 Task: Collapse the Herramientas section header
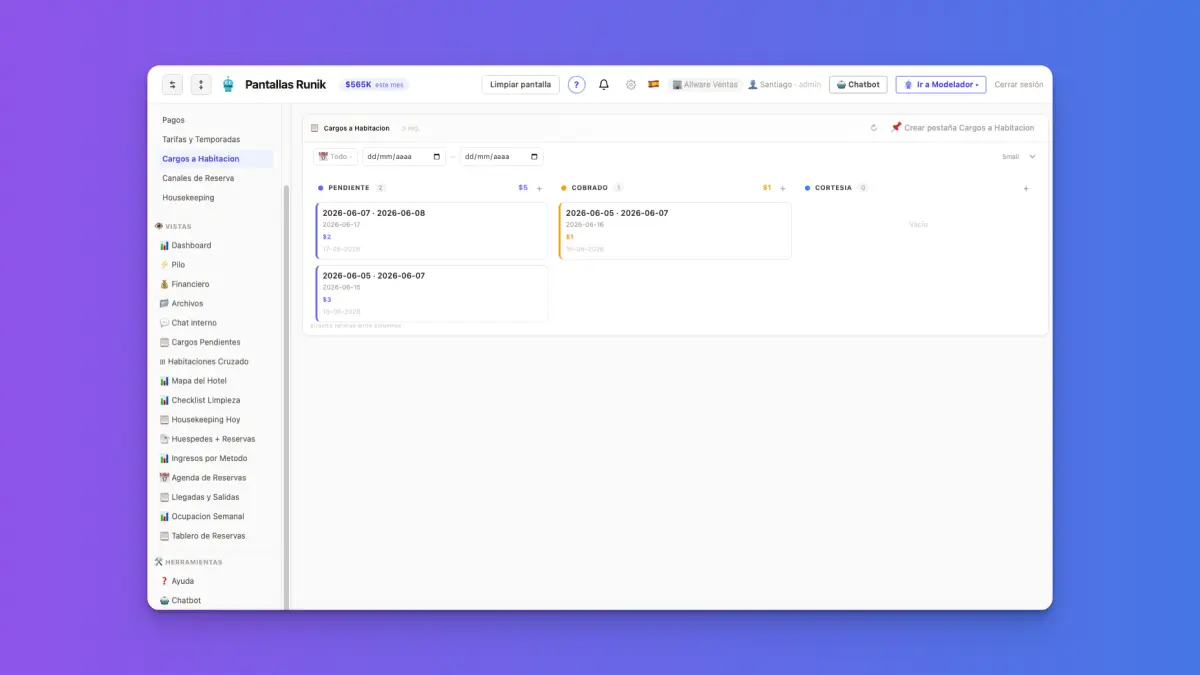click(x=189, y=562)
